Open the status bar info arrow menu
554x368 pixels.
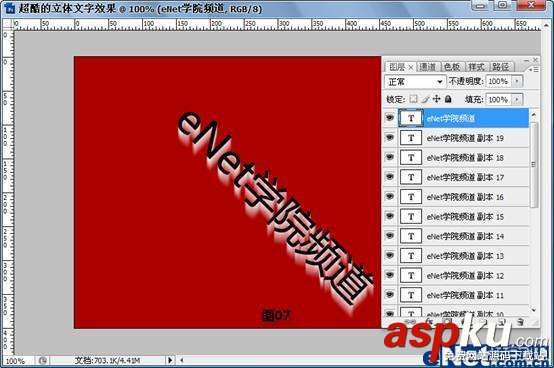[170, 360]
